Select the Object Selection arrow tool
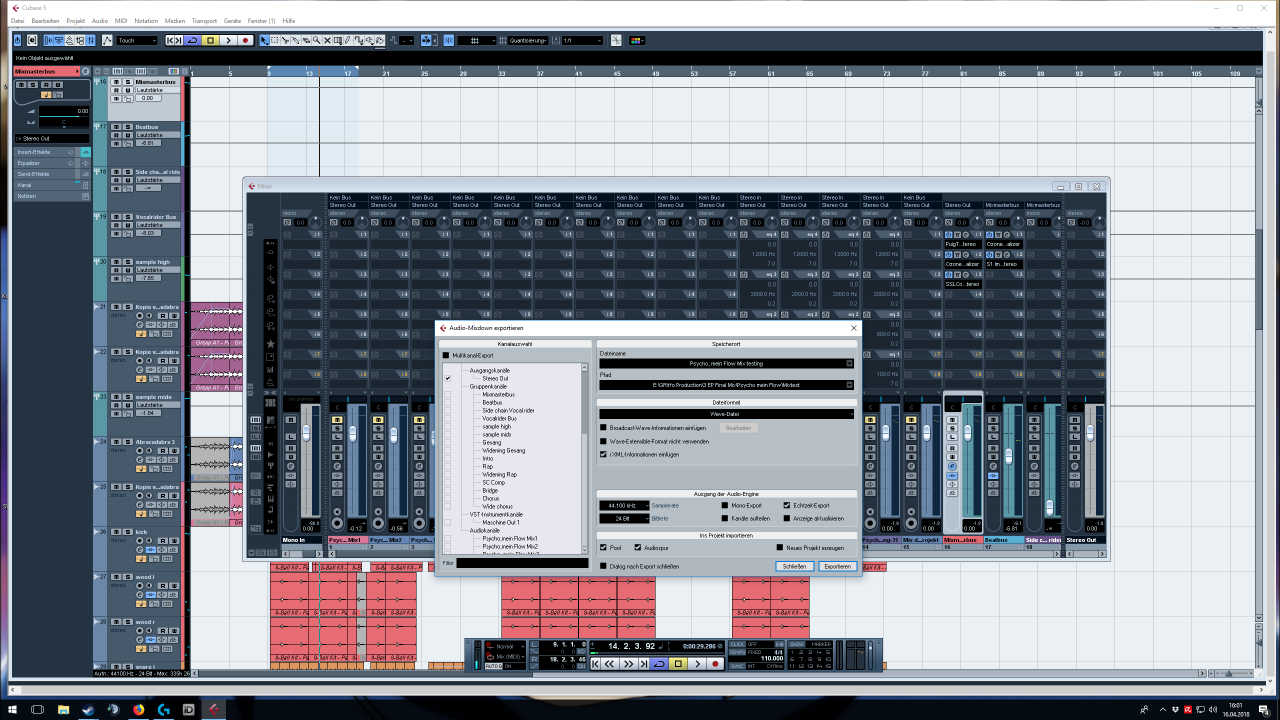 click(263, 40)
